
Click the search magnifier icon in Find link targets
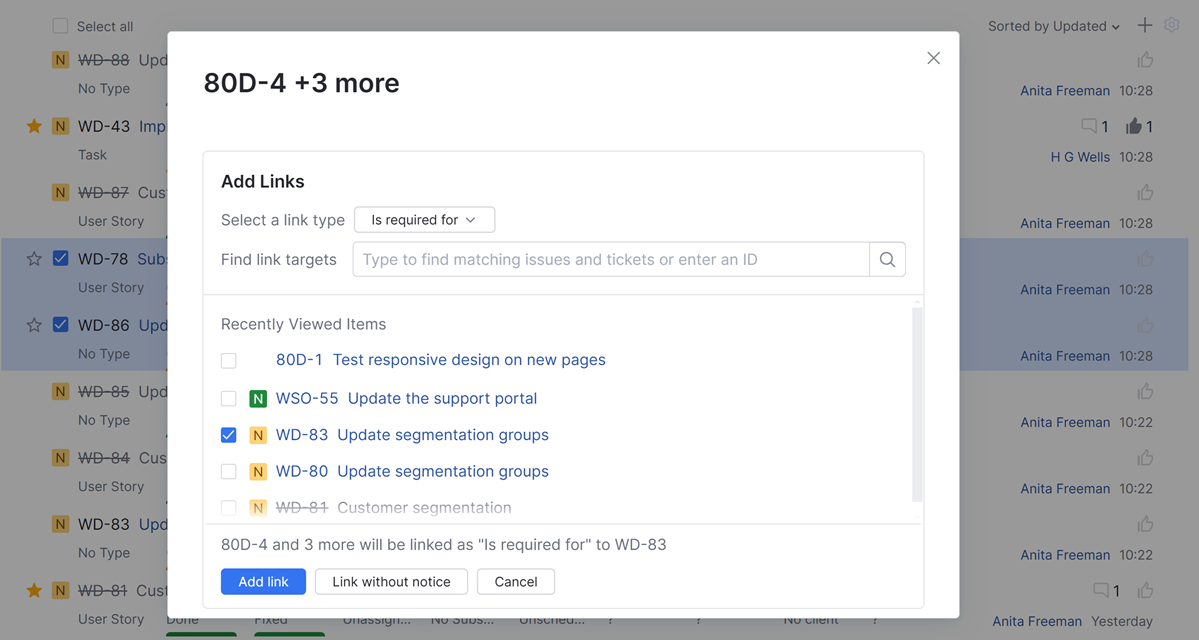click(887, 260)
